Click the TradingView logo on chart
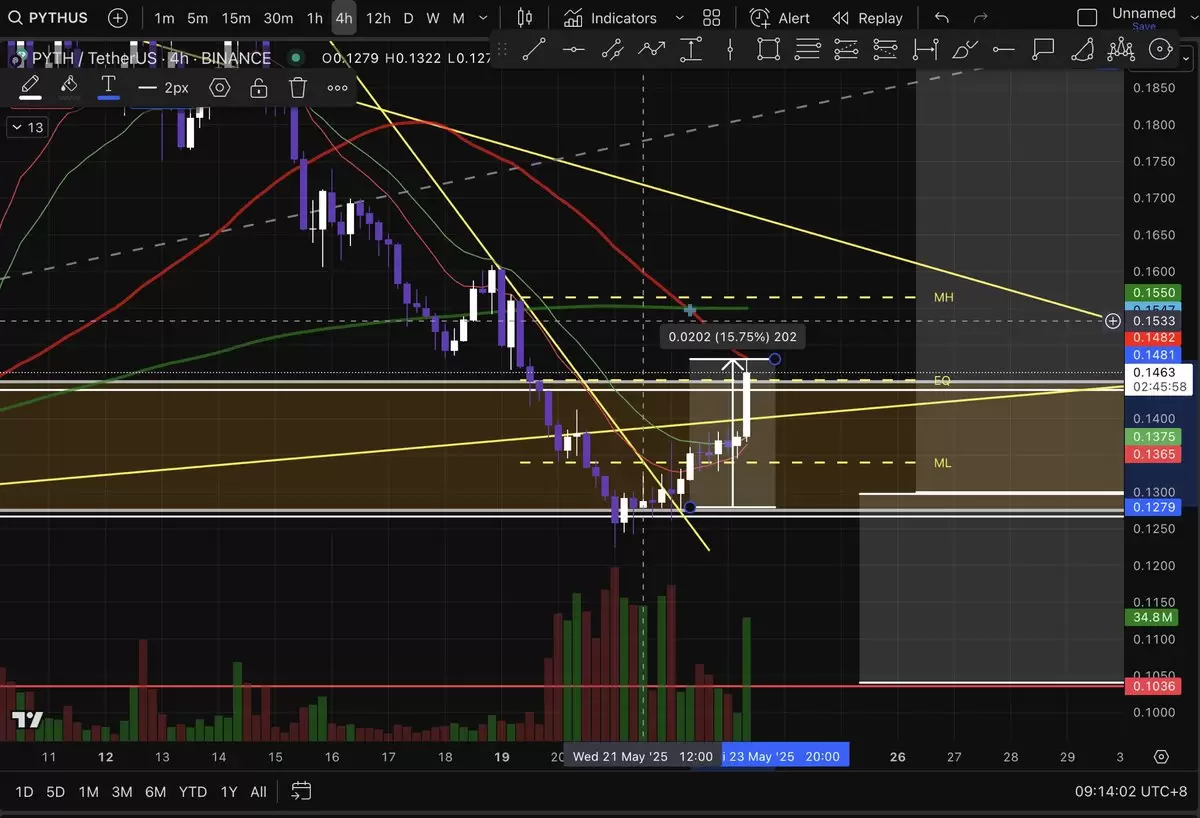1200x818 pixels. (x=27, y=720)
